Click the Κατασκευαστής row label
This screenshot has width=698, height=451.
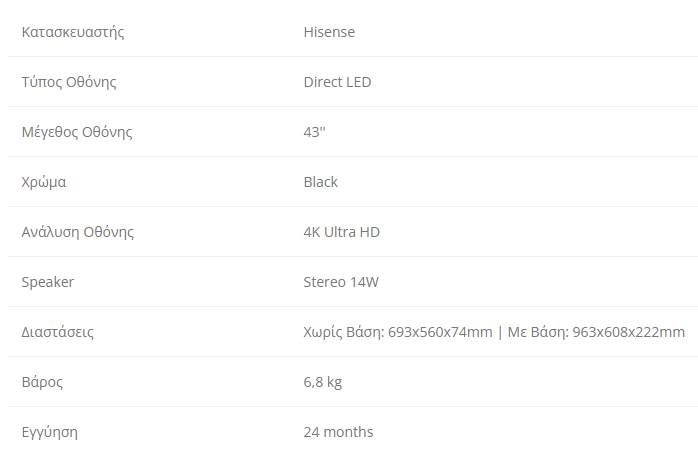pos(73,32)
